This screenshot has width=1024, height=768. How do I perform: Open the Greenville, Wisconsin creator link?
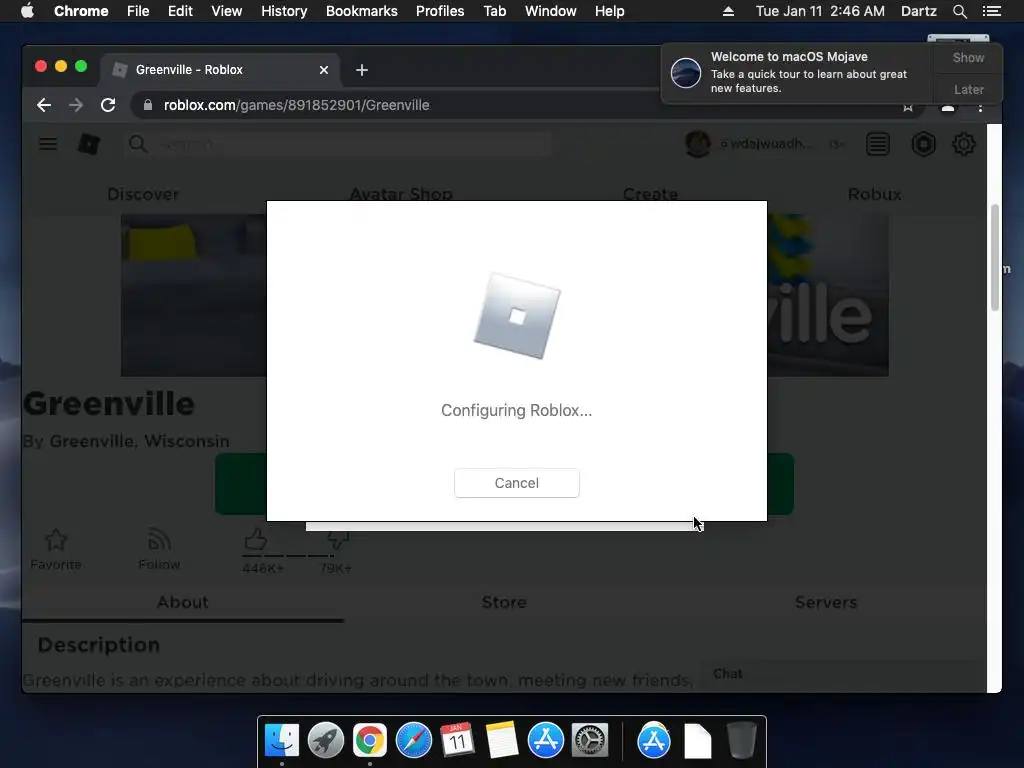[140, 441]
